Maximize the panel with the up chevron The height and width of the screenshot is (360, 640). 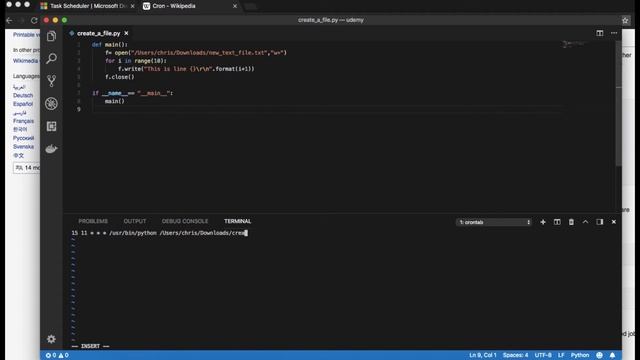click(x=585, y=222)
